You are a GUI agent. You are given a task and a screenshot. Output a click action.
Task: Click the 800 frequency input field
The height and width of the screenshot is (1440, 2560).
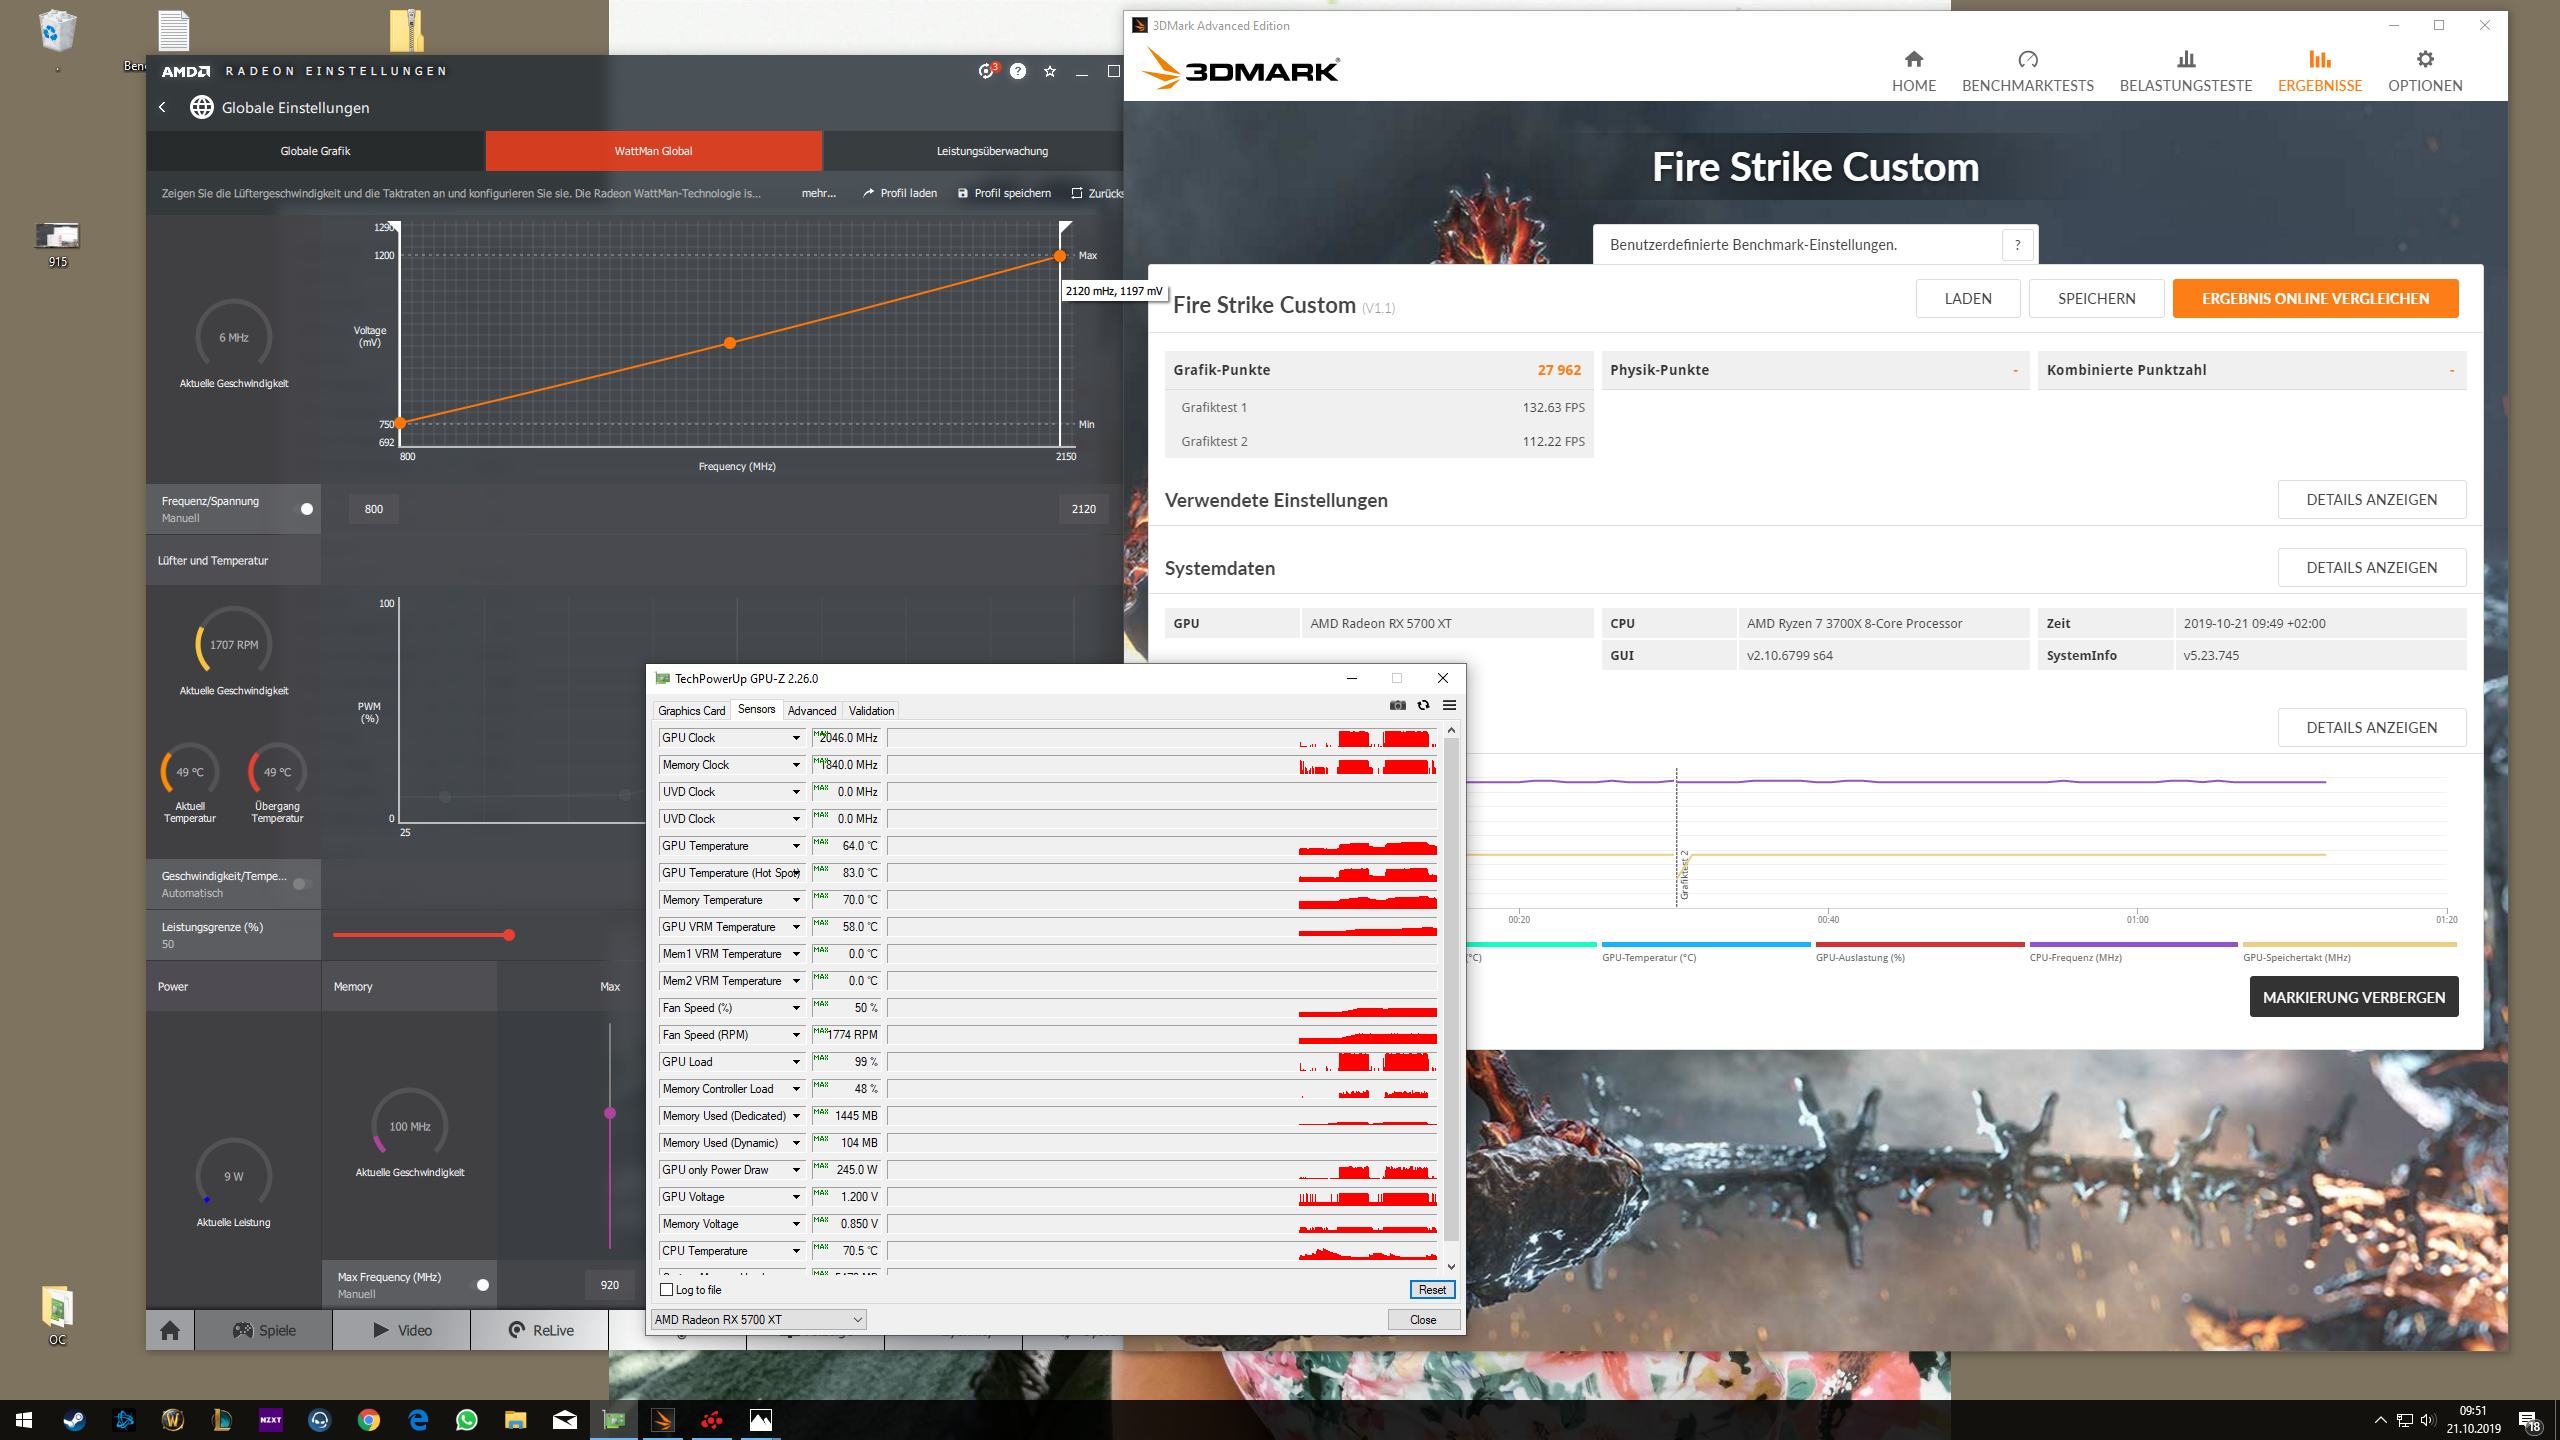coord(374,509)
